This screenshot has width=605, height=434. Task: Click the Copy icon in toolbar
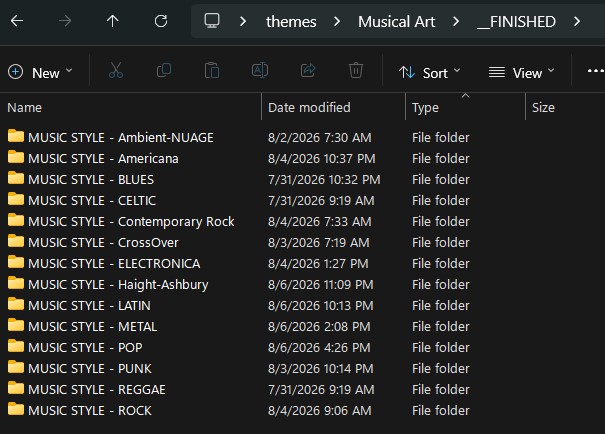[164, 71]
